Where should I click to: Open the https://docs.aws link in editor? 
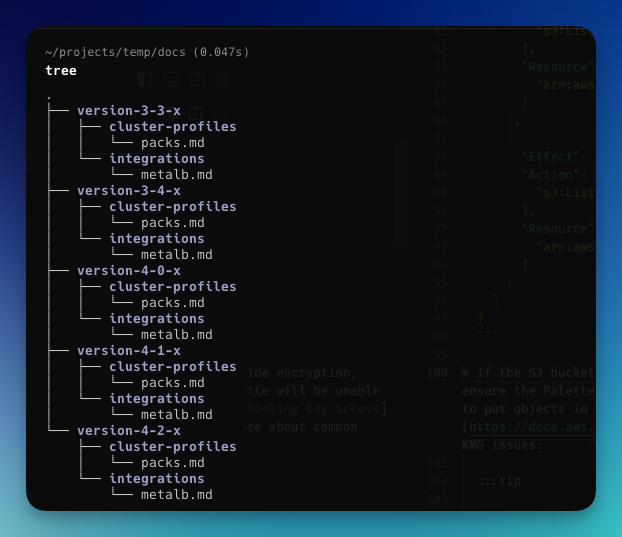pos(532,427)
